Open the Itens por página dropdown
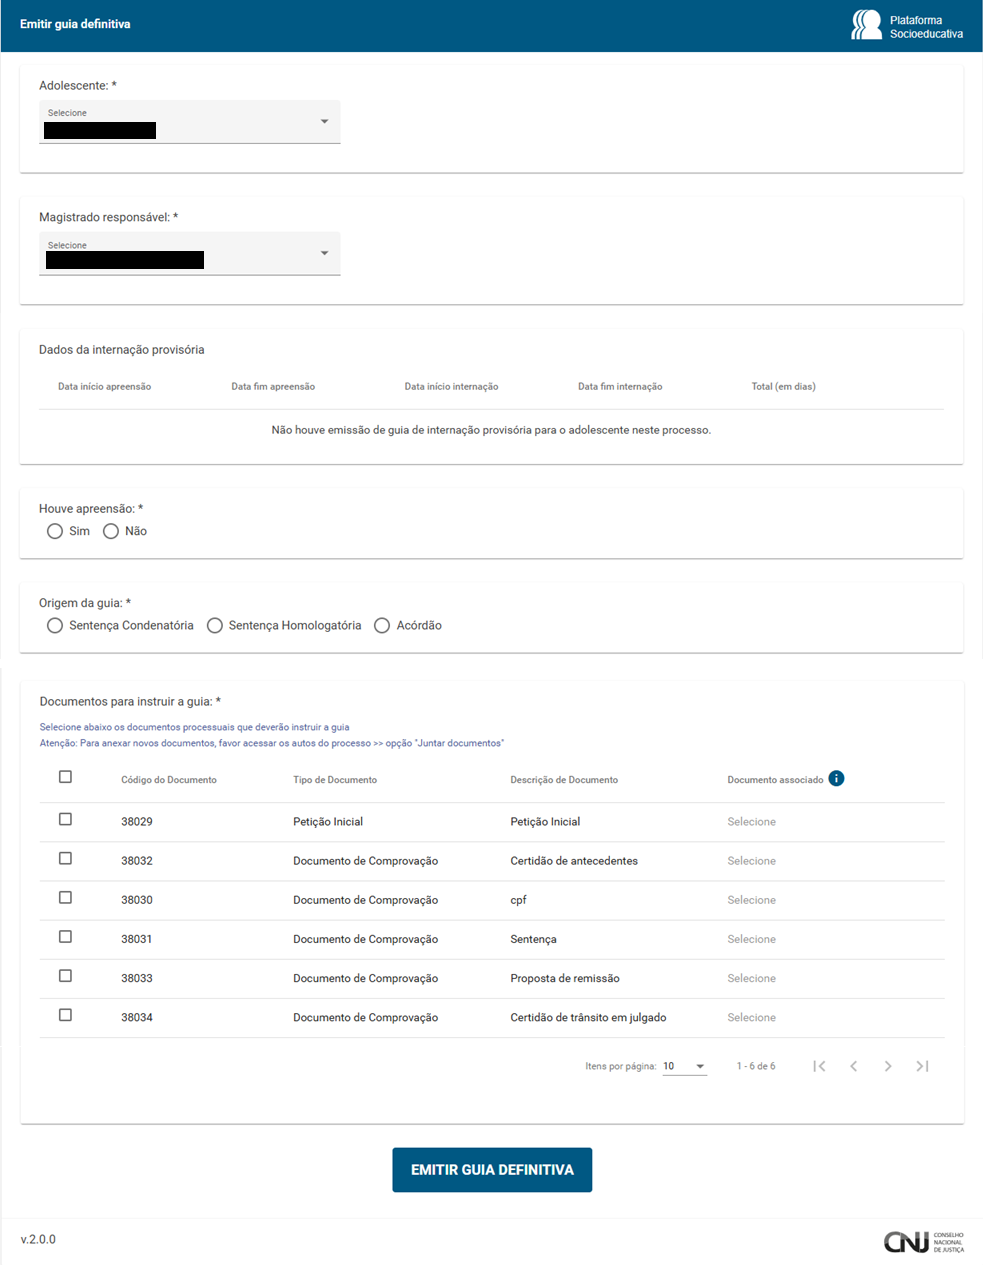This screenshot has width=983, height=1266. [684, 1066]
